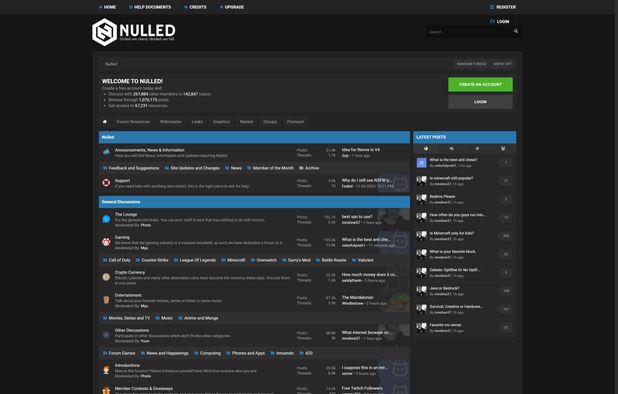Screen dimensions: 618x394
Task: Open the Support forum title
Action: pyautogui.click(x=122, y=181)
